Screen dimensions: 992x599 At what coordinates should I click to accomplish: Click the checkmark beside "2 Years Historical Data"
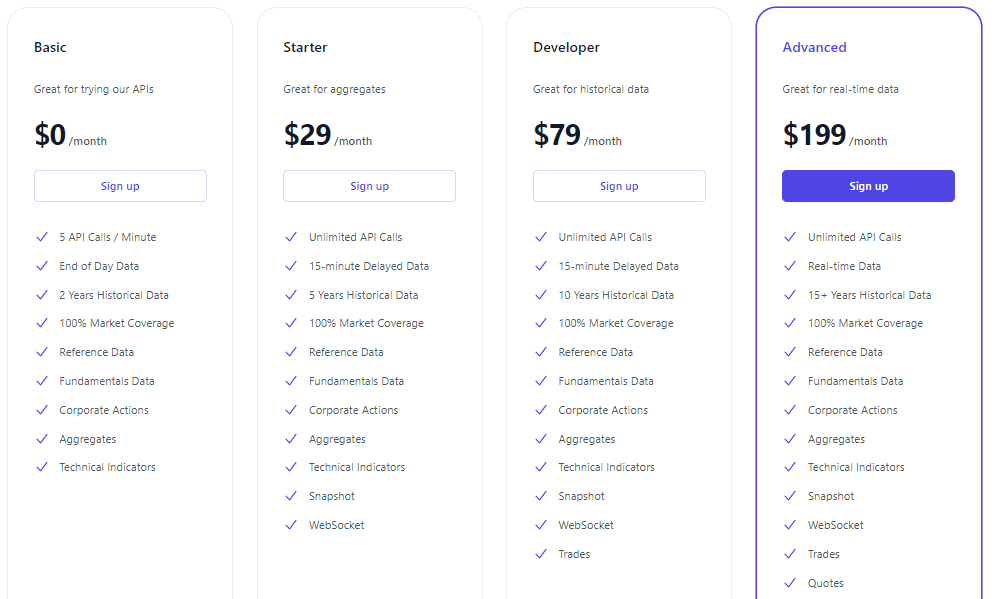pos(42,295)
